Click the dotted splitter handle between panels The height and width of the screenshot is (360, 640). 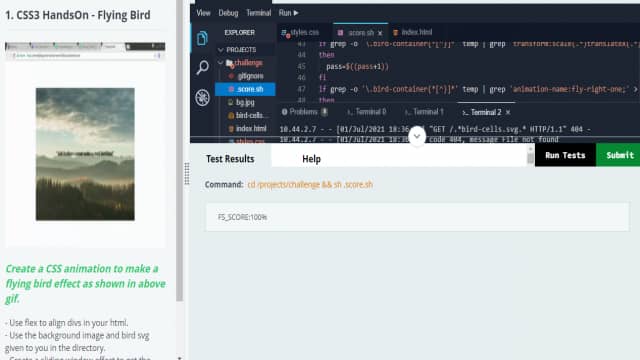187,174
